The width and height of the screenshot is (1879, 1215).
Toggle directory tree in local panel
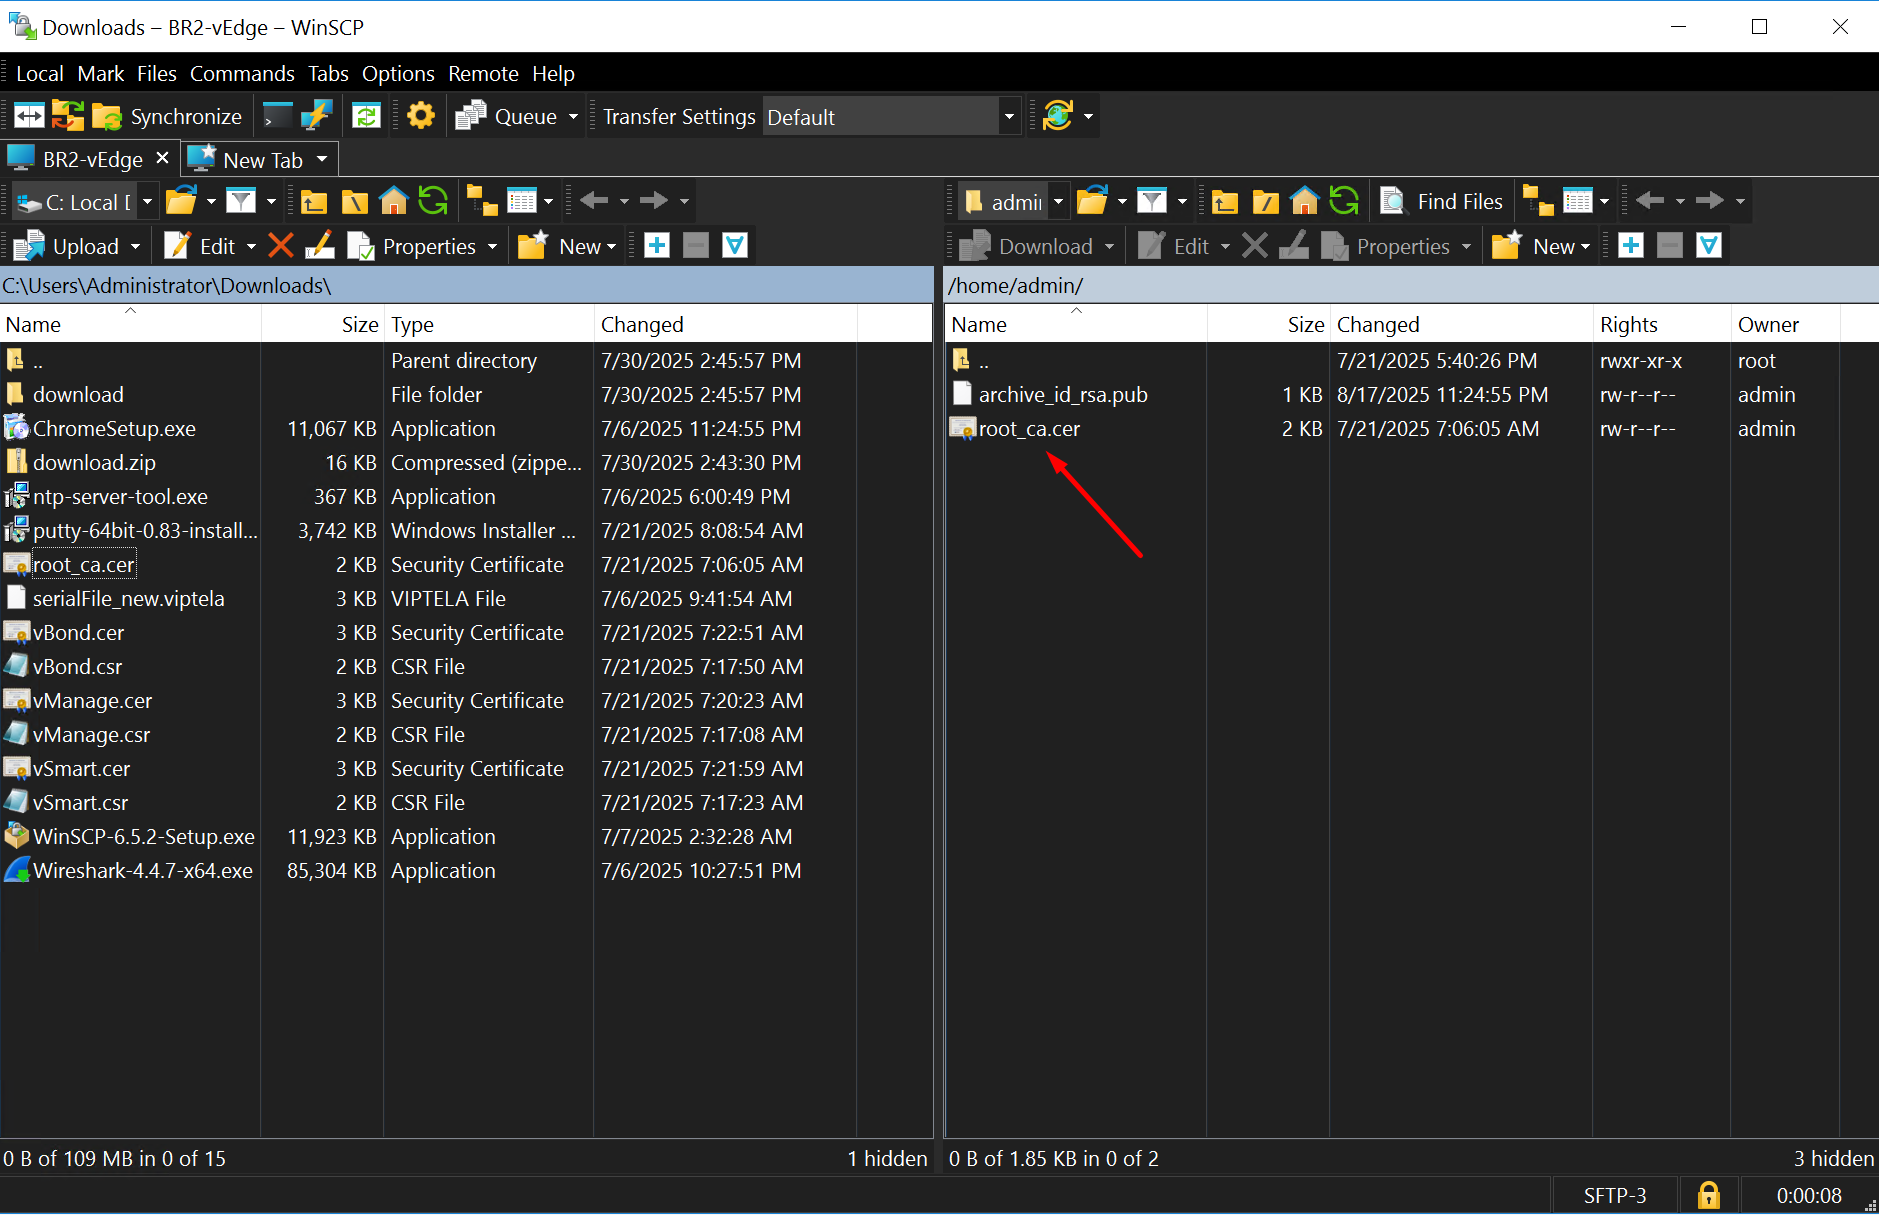pos(482,202)
